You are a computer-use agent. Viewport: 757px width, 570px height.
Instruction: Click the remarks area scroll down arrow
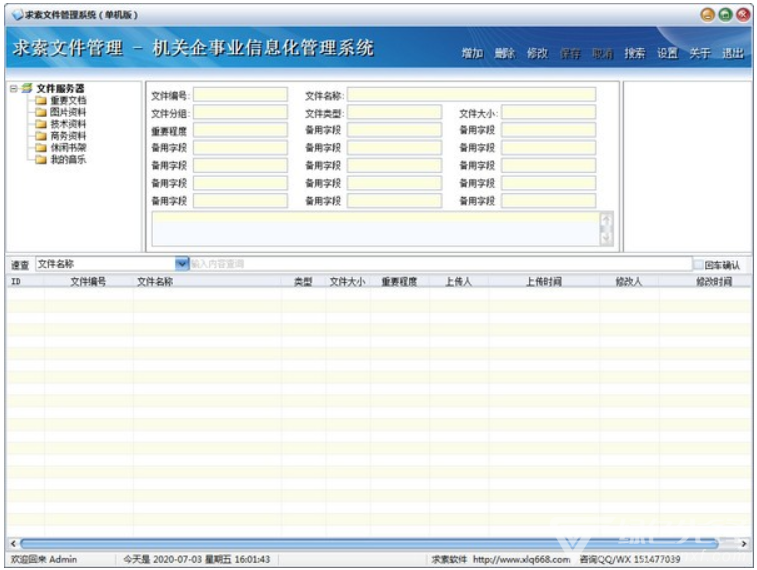[x=606, y=237]
